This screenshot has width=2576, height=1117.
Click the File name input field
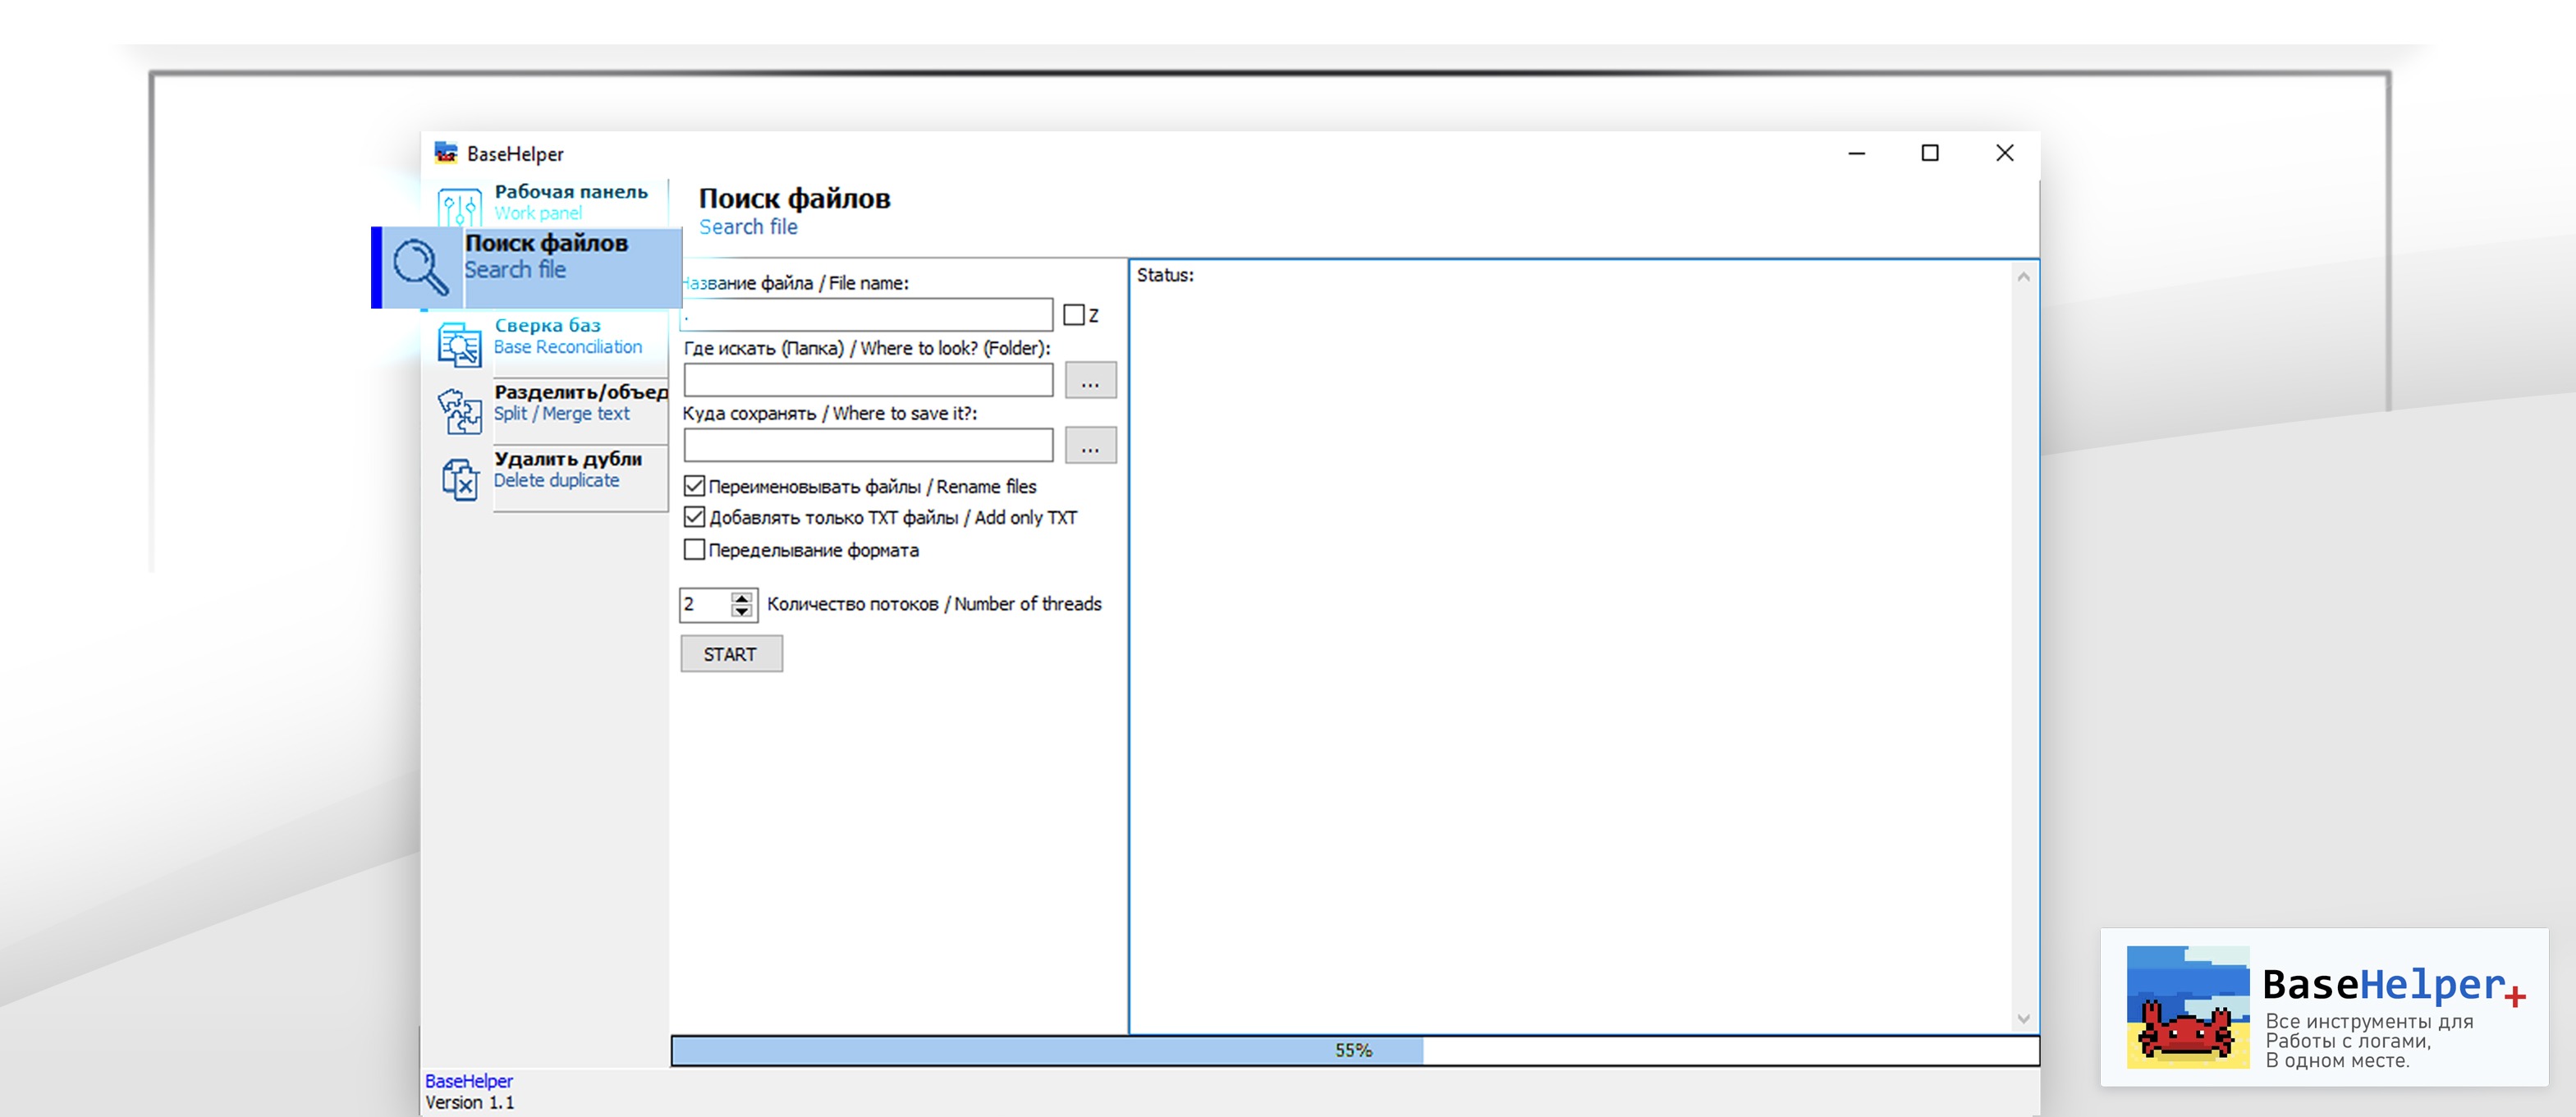[867, 315]
